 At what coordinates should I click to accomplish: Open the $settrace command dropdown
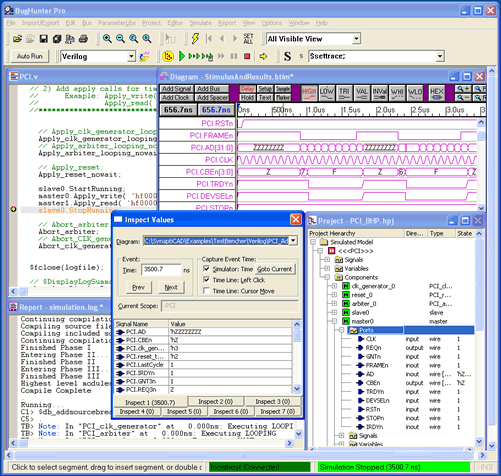pyautogui.click(x=440, y=56)
